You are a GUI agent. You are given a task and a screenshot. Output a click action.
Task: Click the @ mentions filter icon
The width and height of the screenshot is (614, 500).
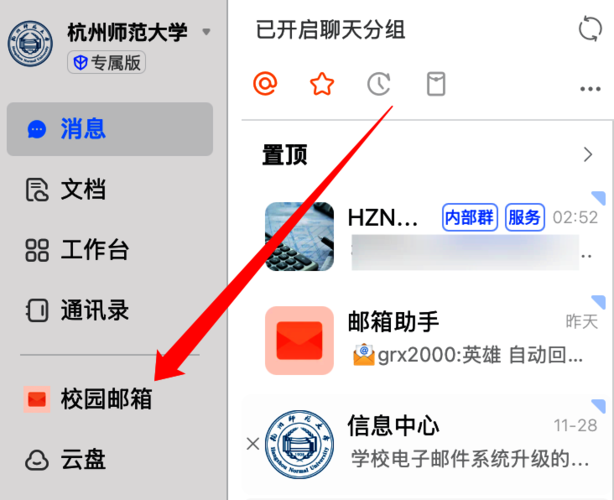265,83
